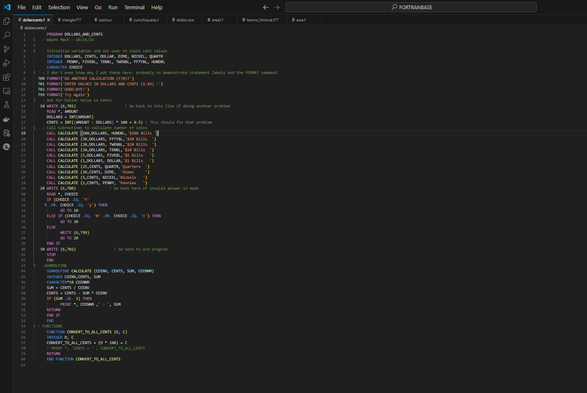Click the VS Code logo icon

click(x=7, y=7)
